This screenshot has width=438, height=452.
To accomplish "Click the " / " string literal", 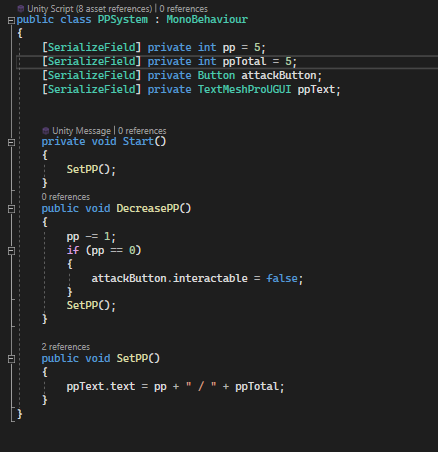I will click(201, 386).
